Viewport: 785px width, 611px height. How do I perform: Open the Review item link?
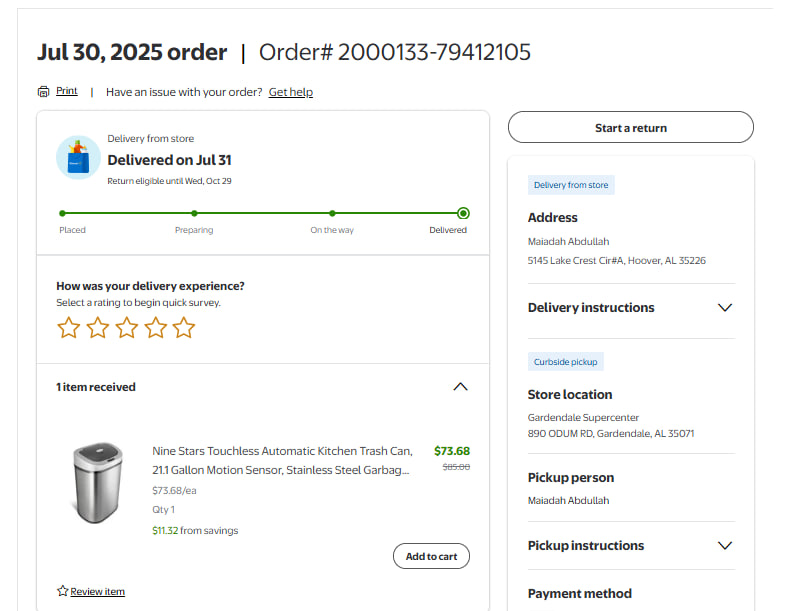pos(97,592)
